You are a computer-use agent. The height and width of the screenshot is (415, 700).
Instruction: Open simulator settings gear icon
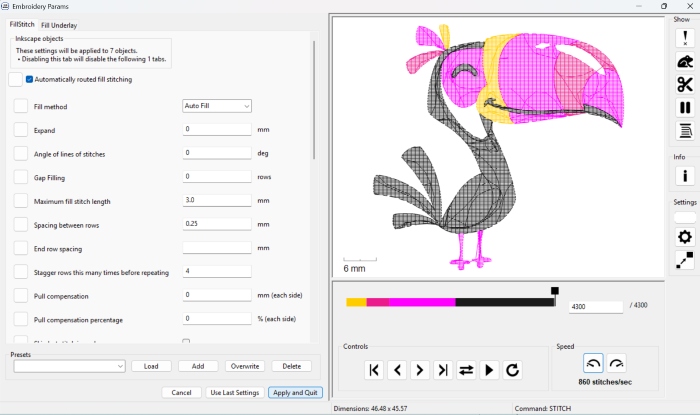[x=684, y=237]
